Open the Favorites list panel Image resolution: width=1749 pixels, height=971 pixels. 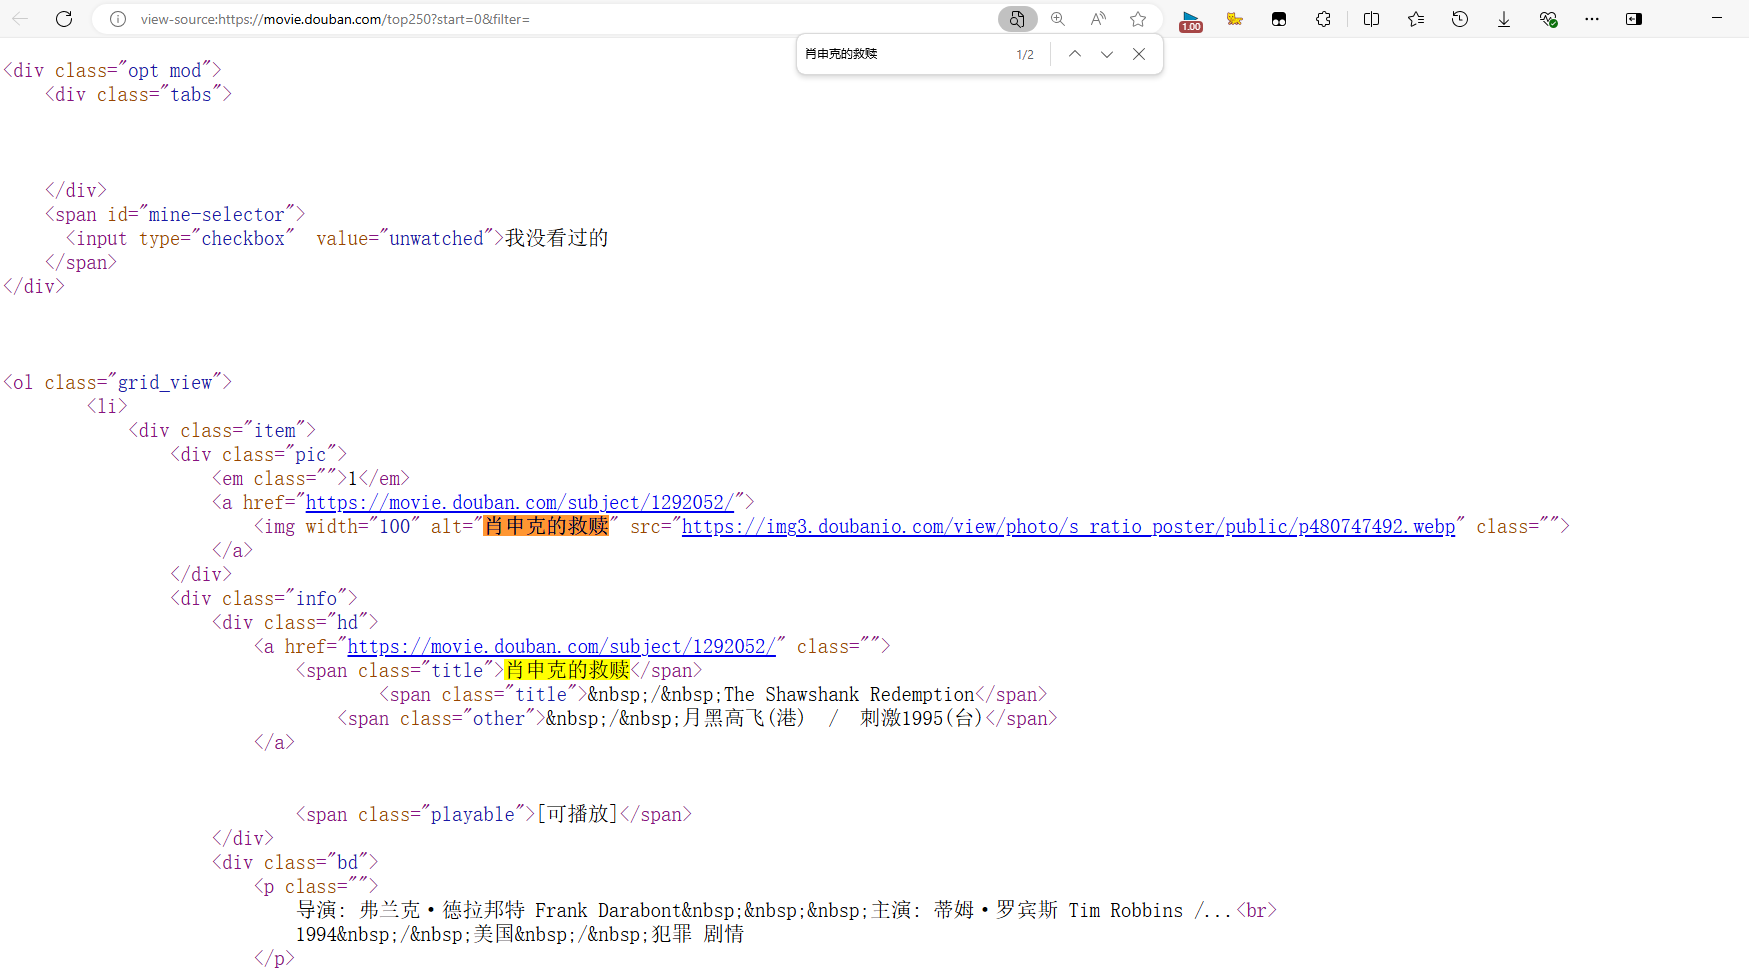click(x=1415, y=19)
